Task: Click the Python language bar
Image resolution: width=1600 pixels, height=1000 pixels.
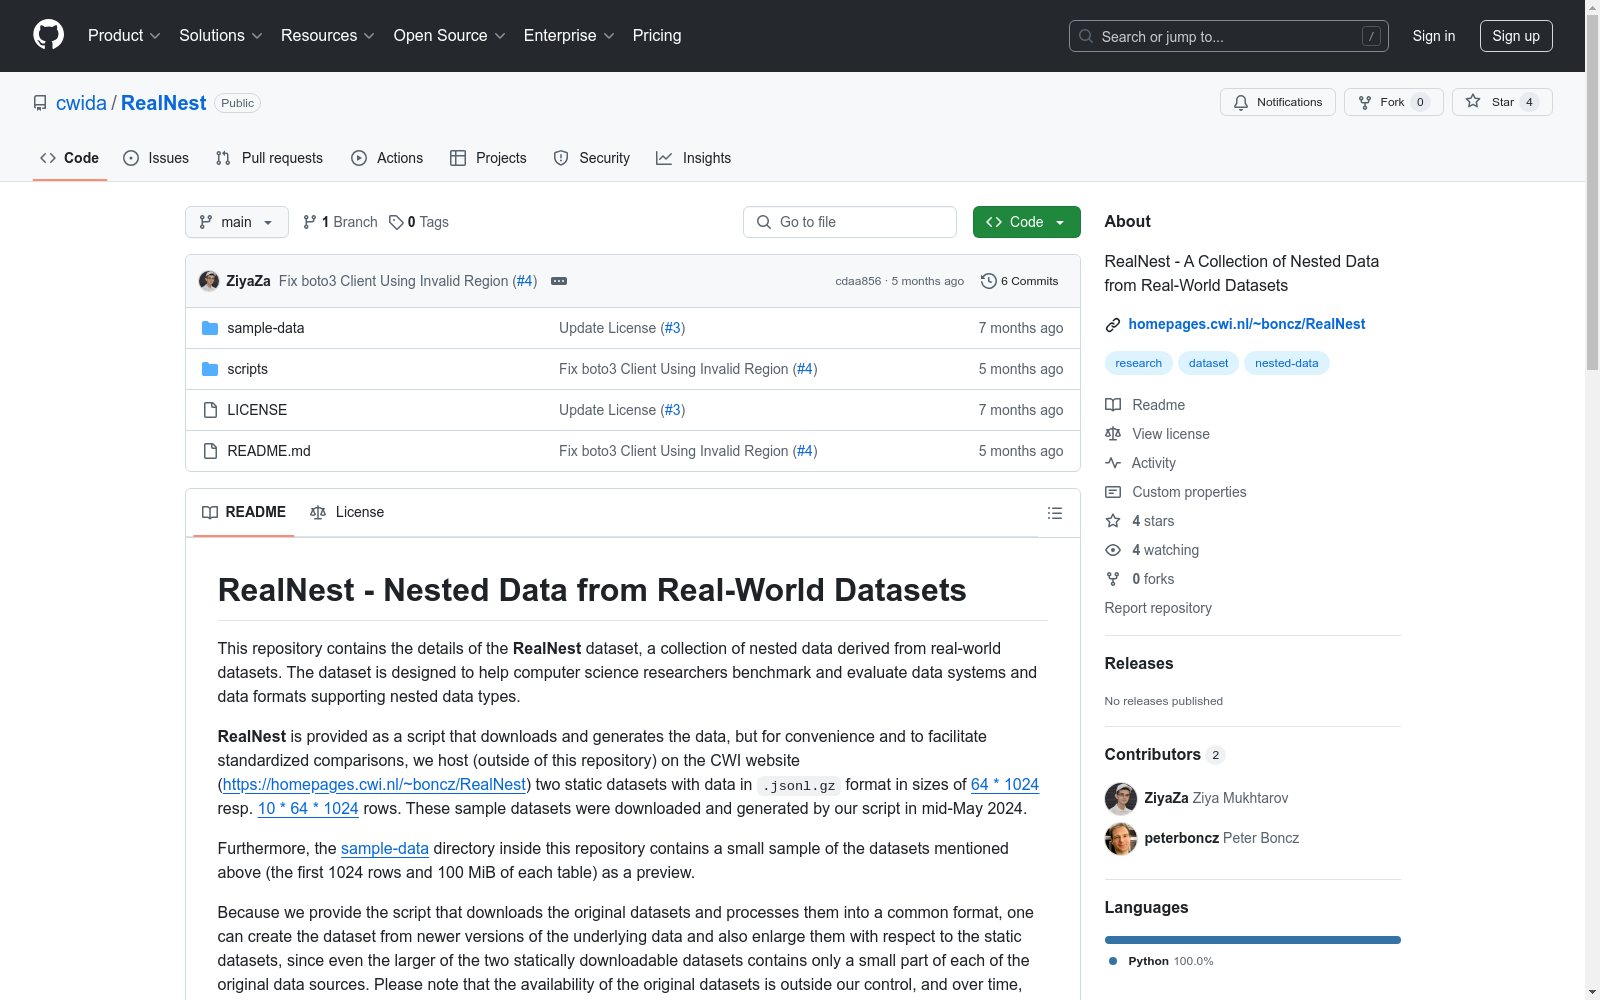Action: 1253,940
